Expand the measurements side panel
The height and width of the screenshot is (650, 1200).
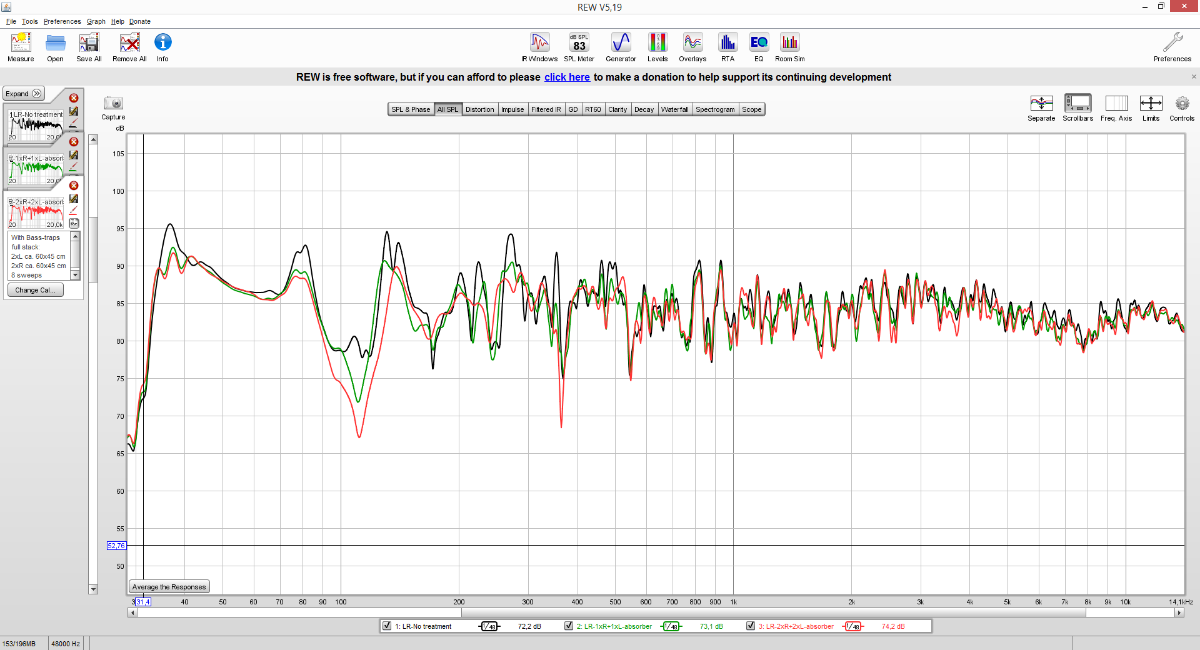tap(24, 93)
